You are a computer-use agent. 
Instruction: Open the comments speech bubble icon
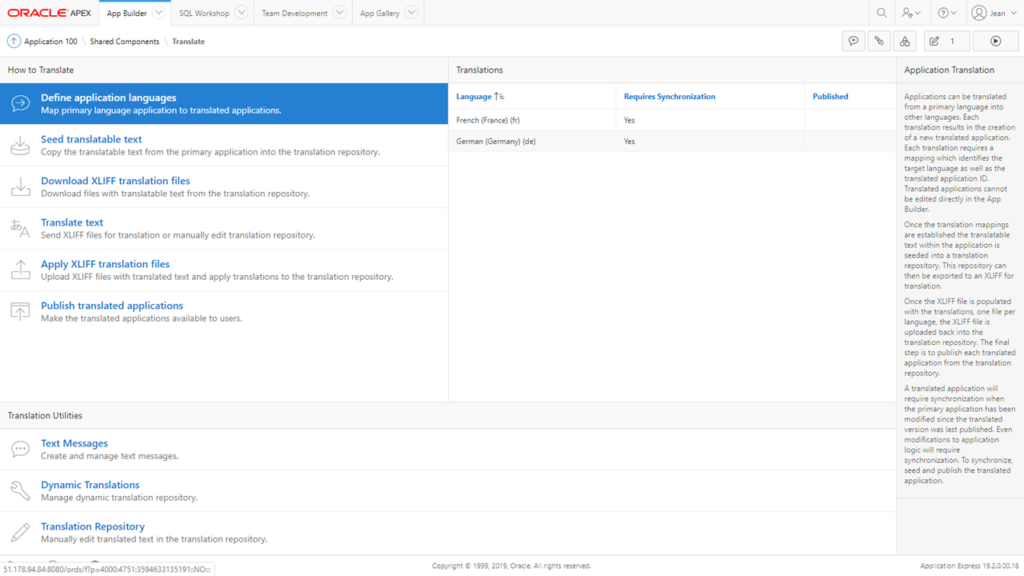click(x=853, y=41)
